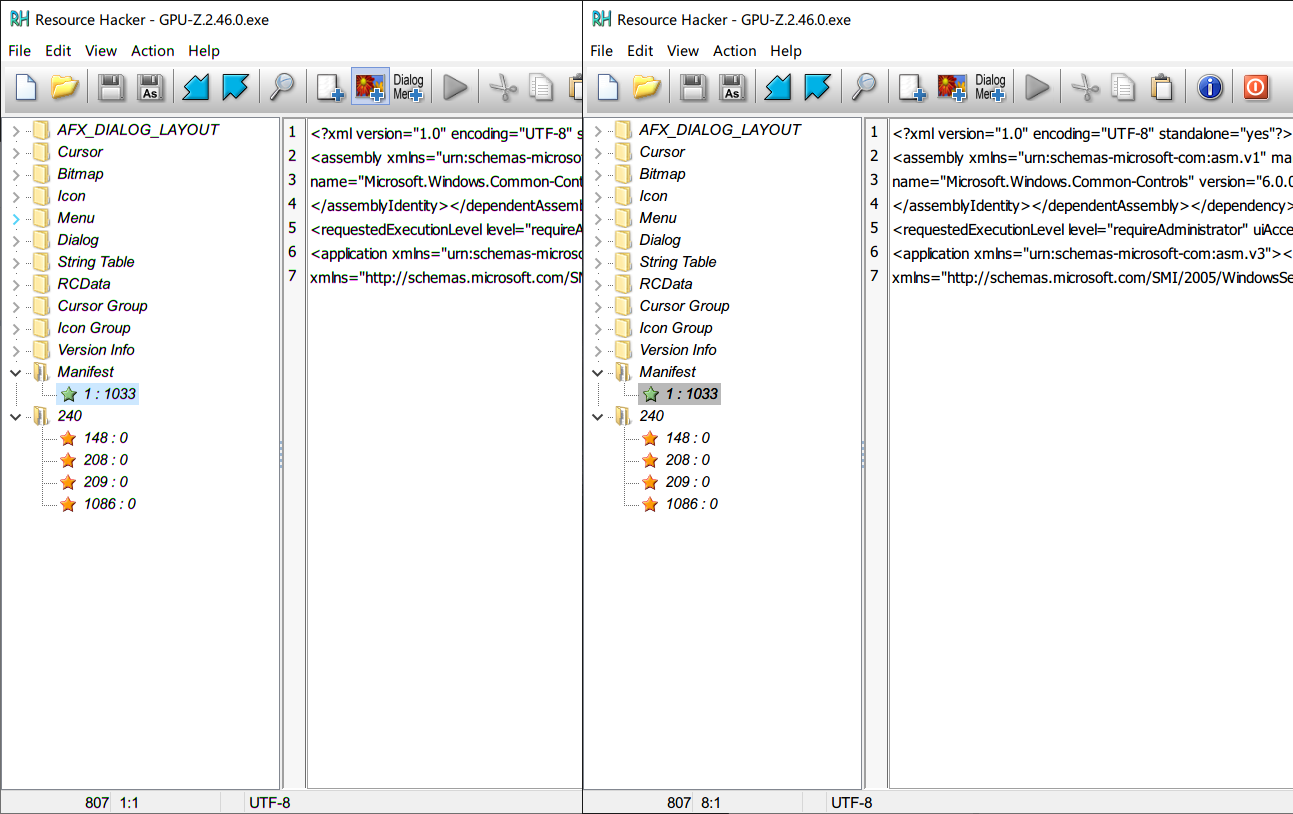
Task: Click Compile play icon in right window
Action: (x=1038, y=87)
